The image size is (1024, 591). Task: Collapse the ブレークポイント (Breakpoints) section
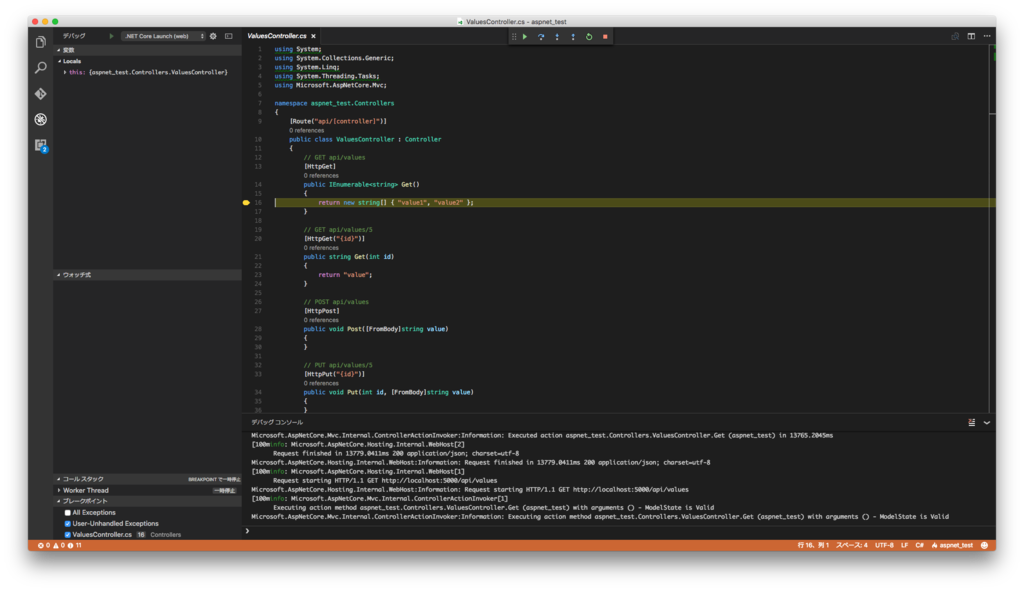[x=148, y=502]
